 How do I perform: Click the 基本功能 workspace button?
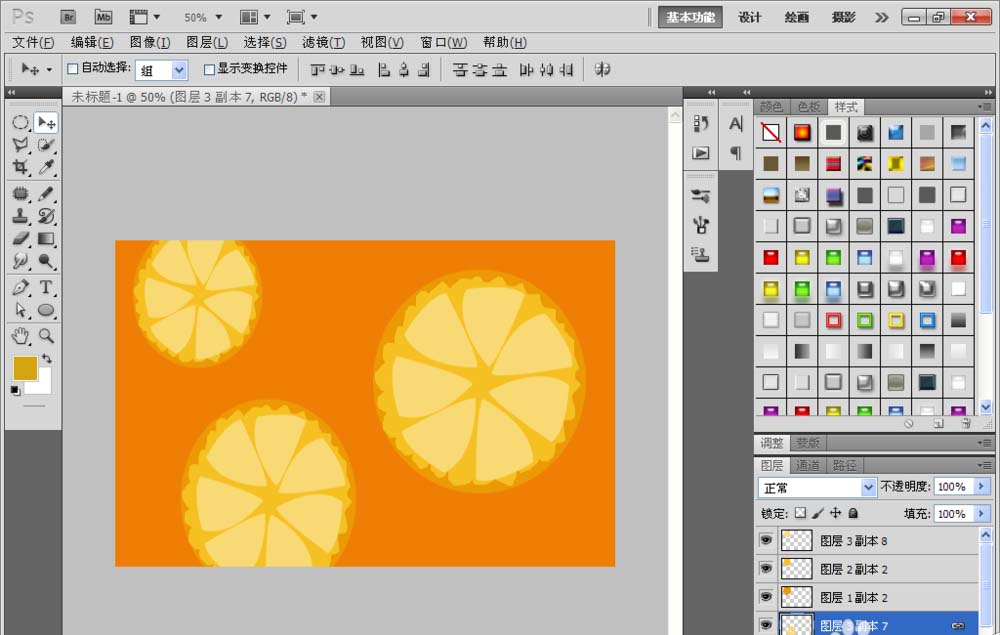pyautogui.click(x=690, y=17)
